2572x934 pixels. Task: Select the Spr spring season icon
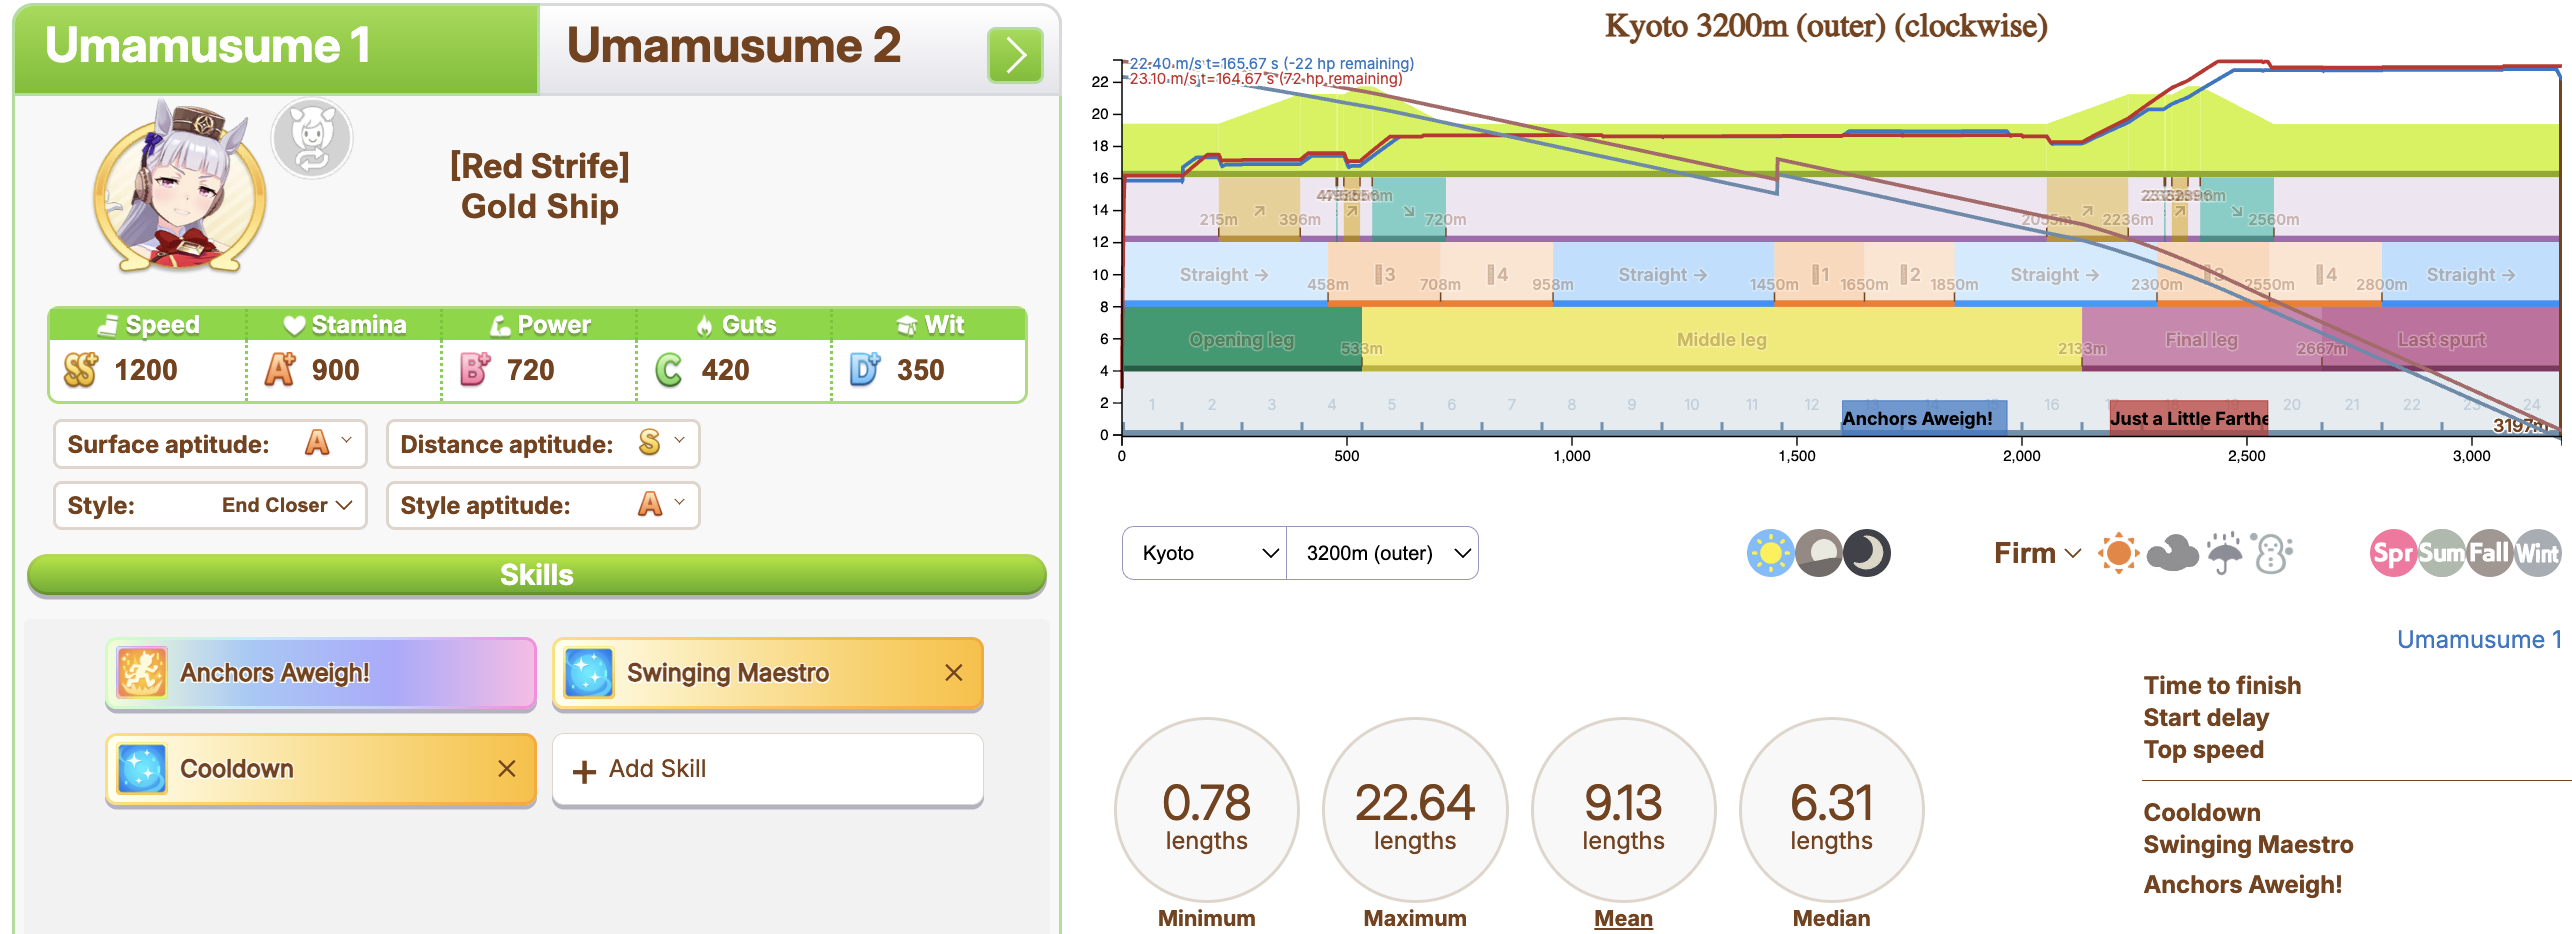point(2393,553)
